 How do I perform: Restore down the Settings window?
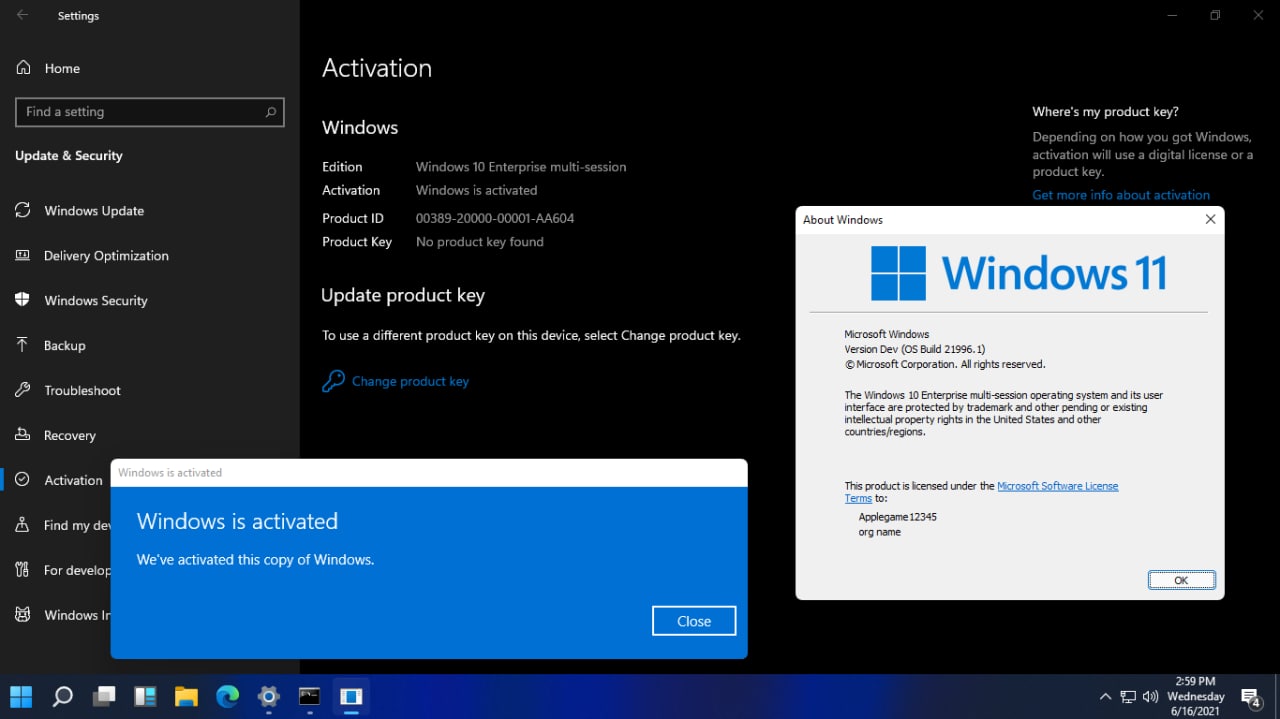(1215, 15)
